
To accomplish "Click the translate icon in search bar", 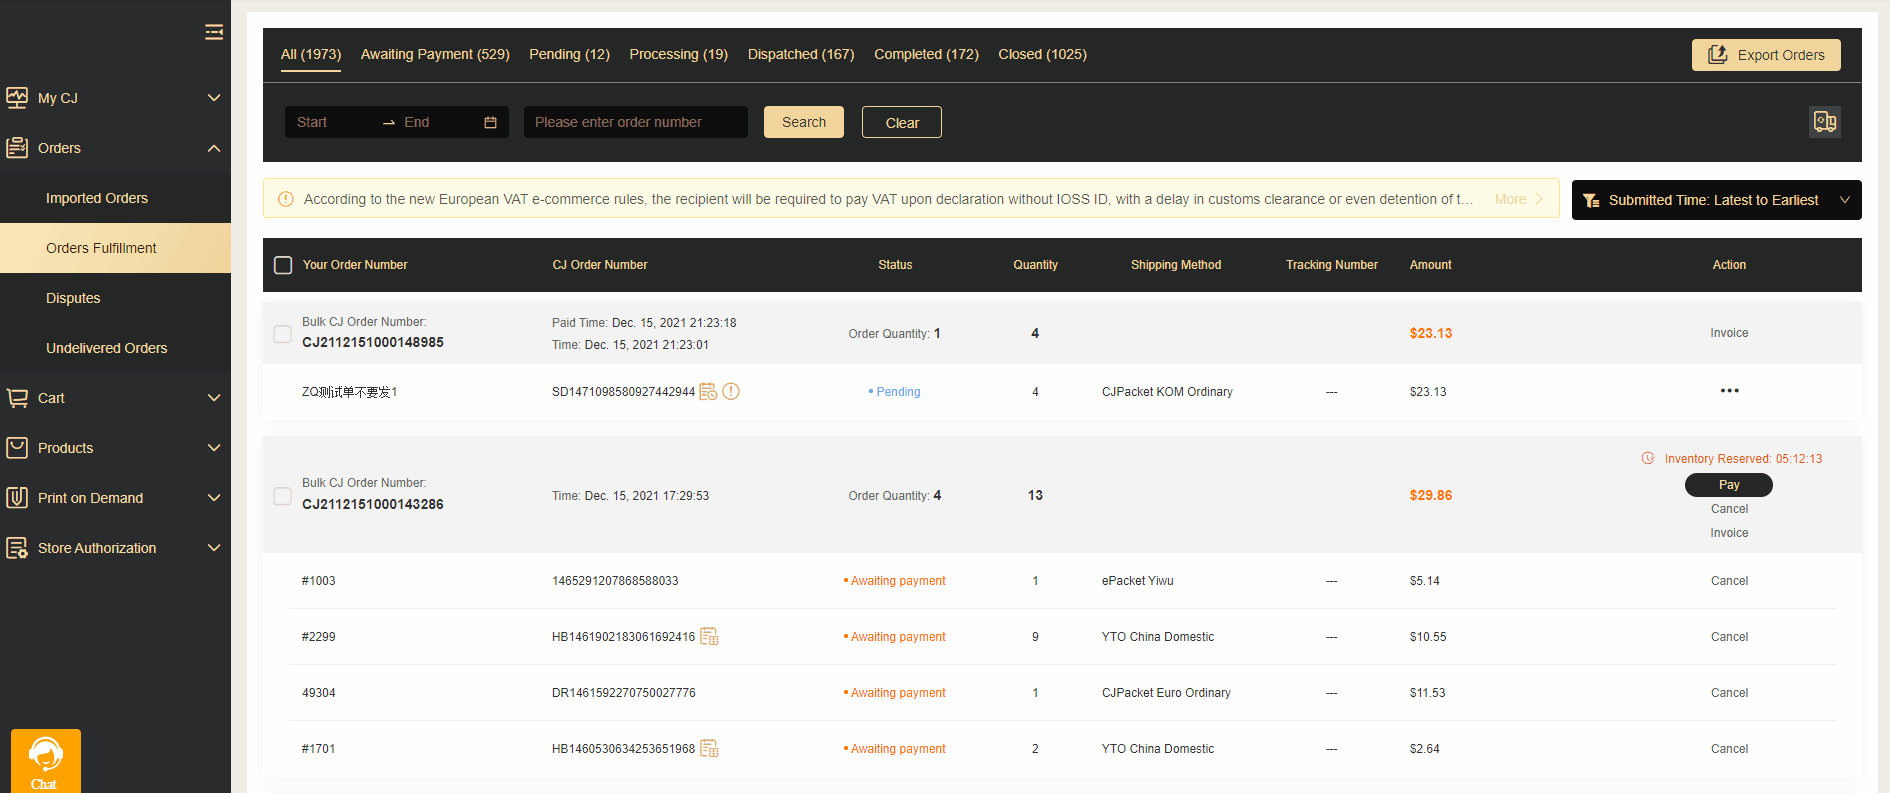I will coord(1824,122).
